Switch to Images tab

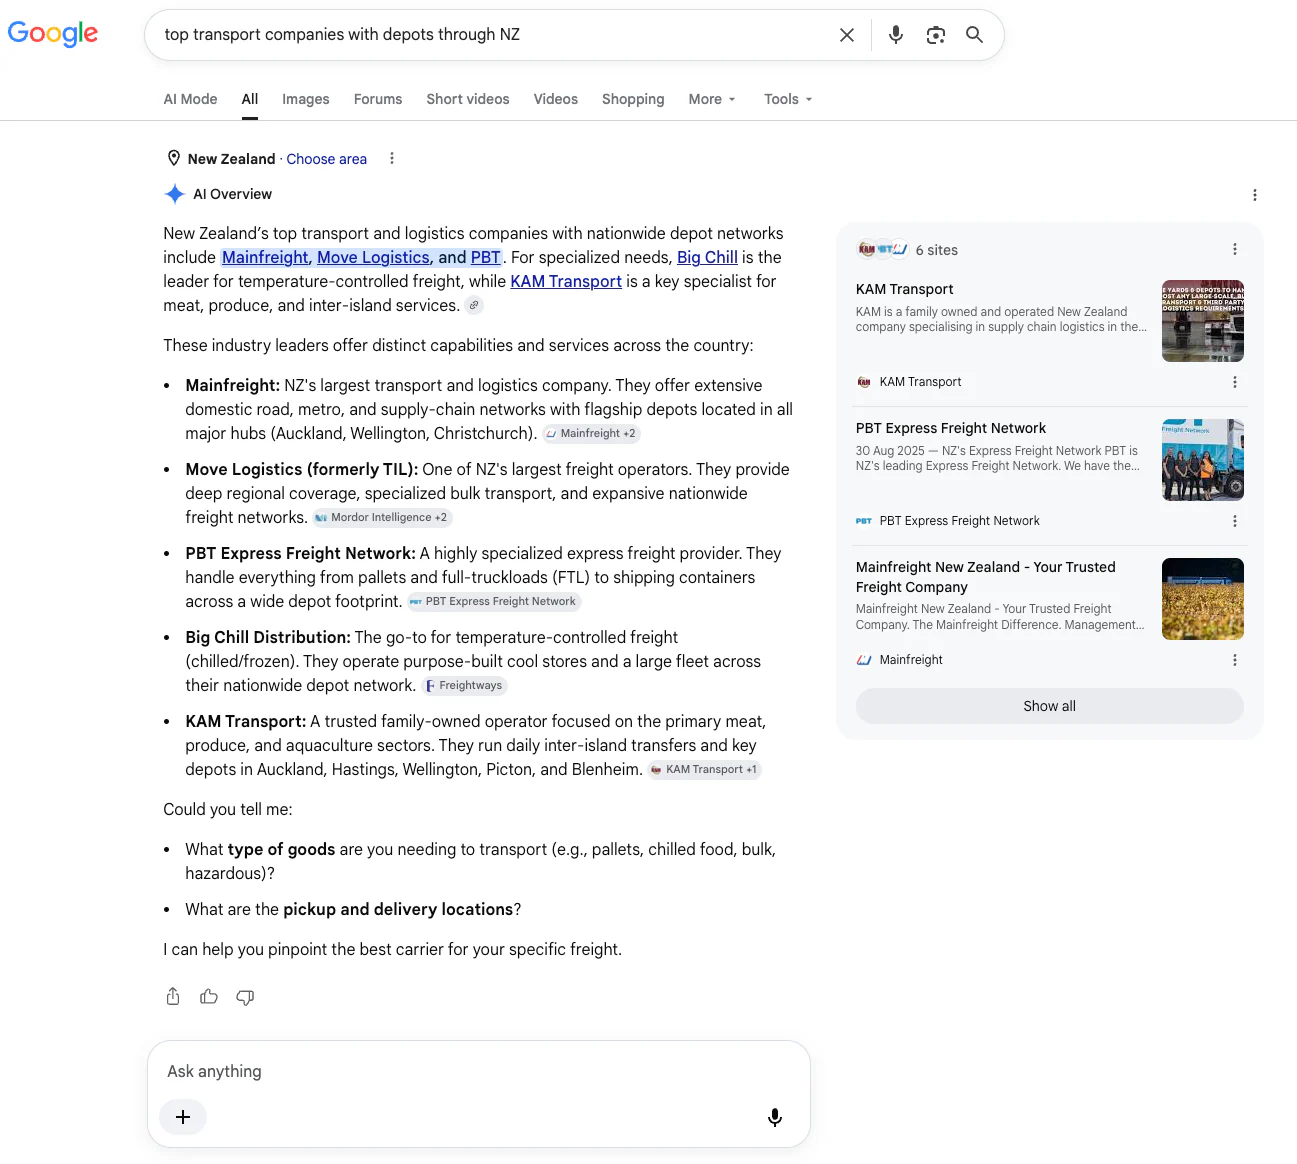pos(306,99)
